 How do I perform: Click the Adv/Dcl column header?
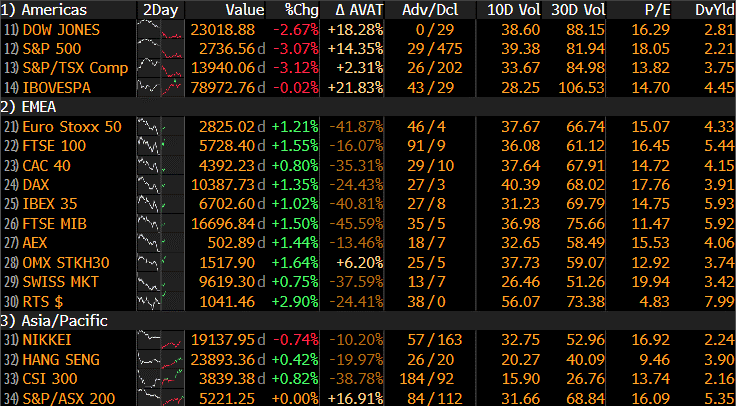click(x=430, y=10)
